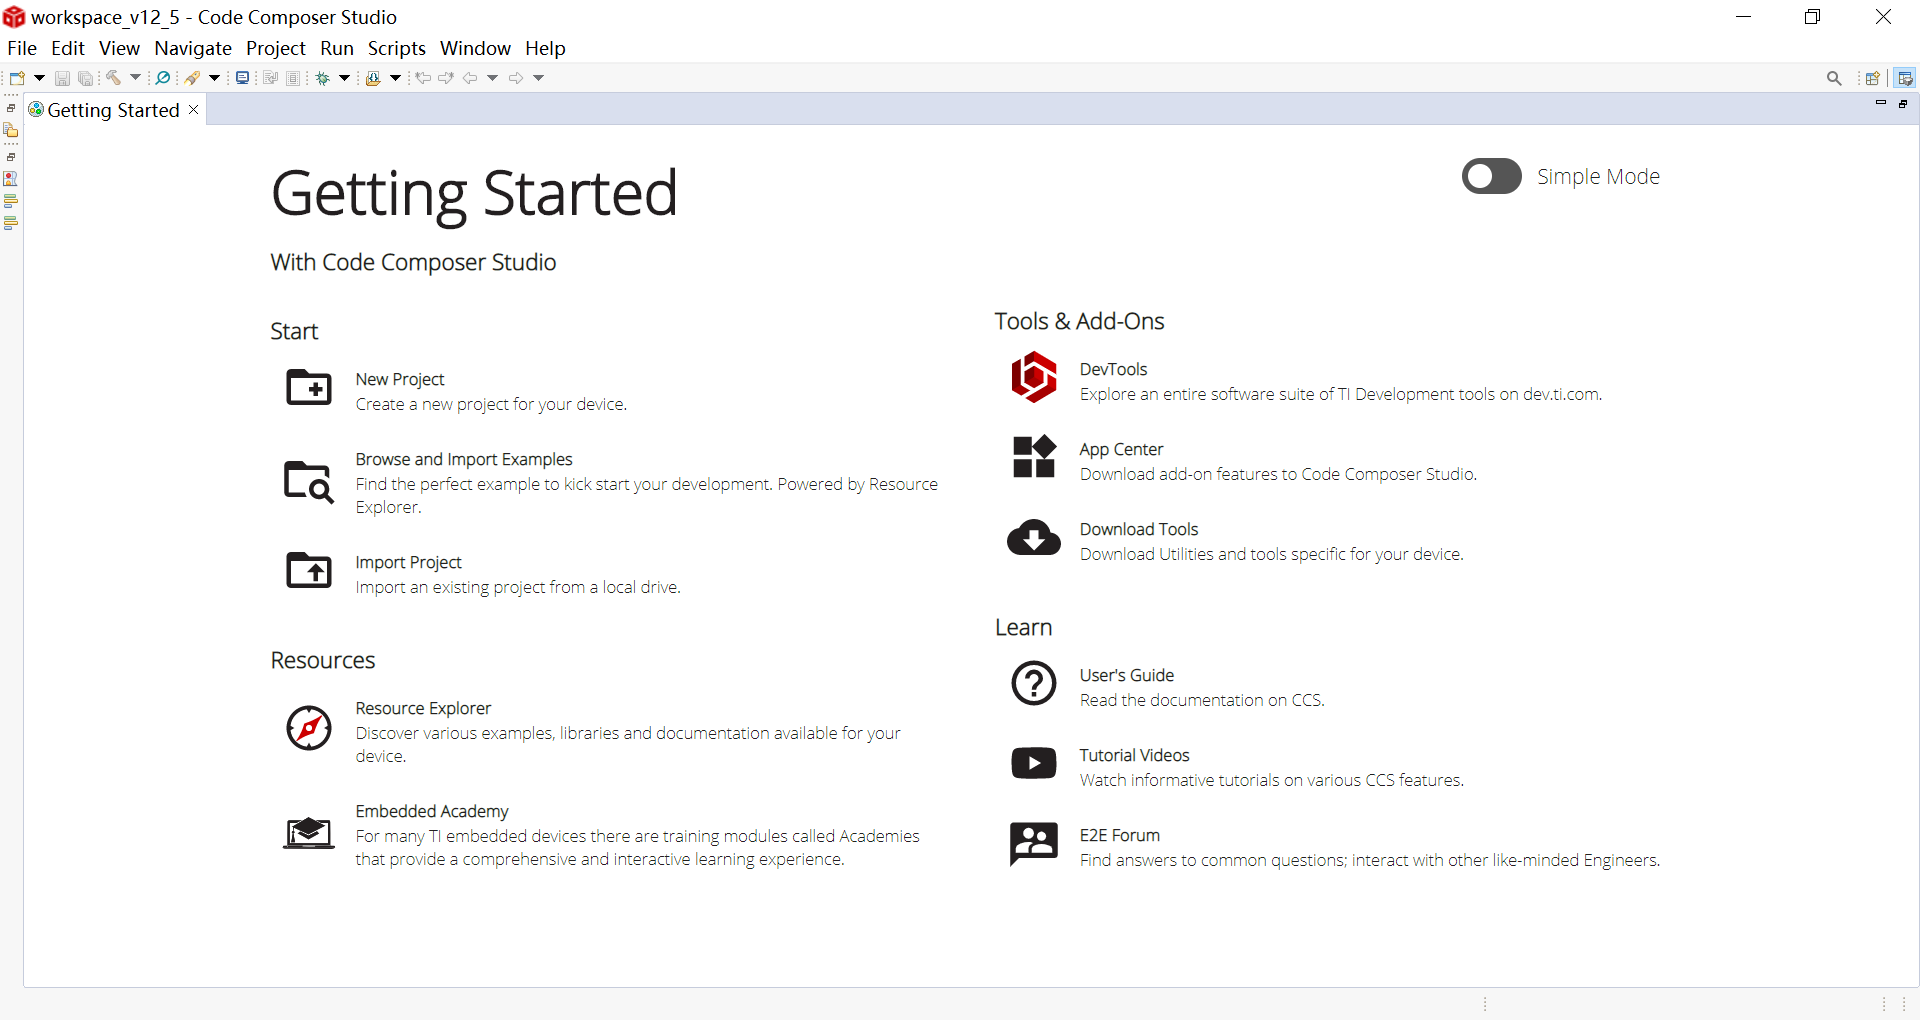The height and width of the screenshot is (1020, 1920).
Task: Open the red-dot panel icon in left sidebar
Action: 11,179
